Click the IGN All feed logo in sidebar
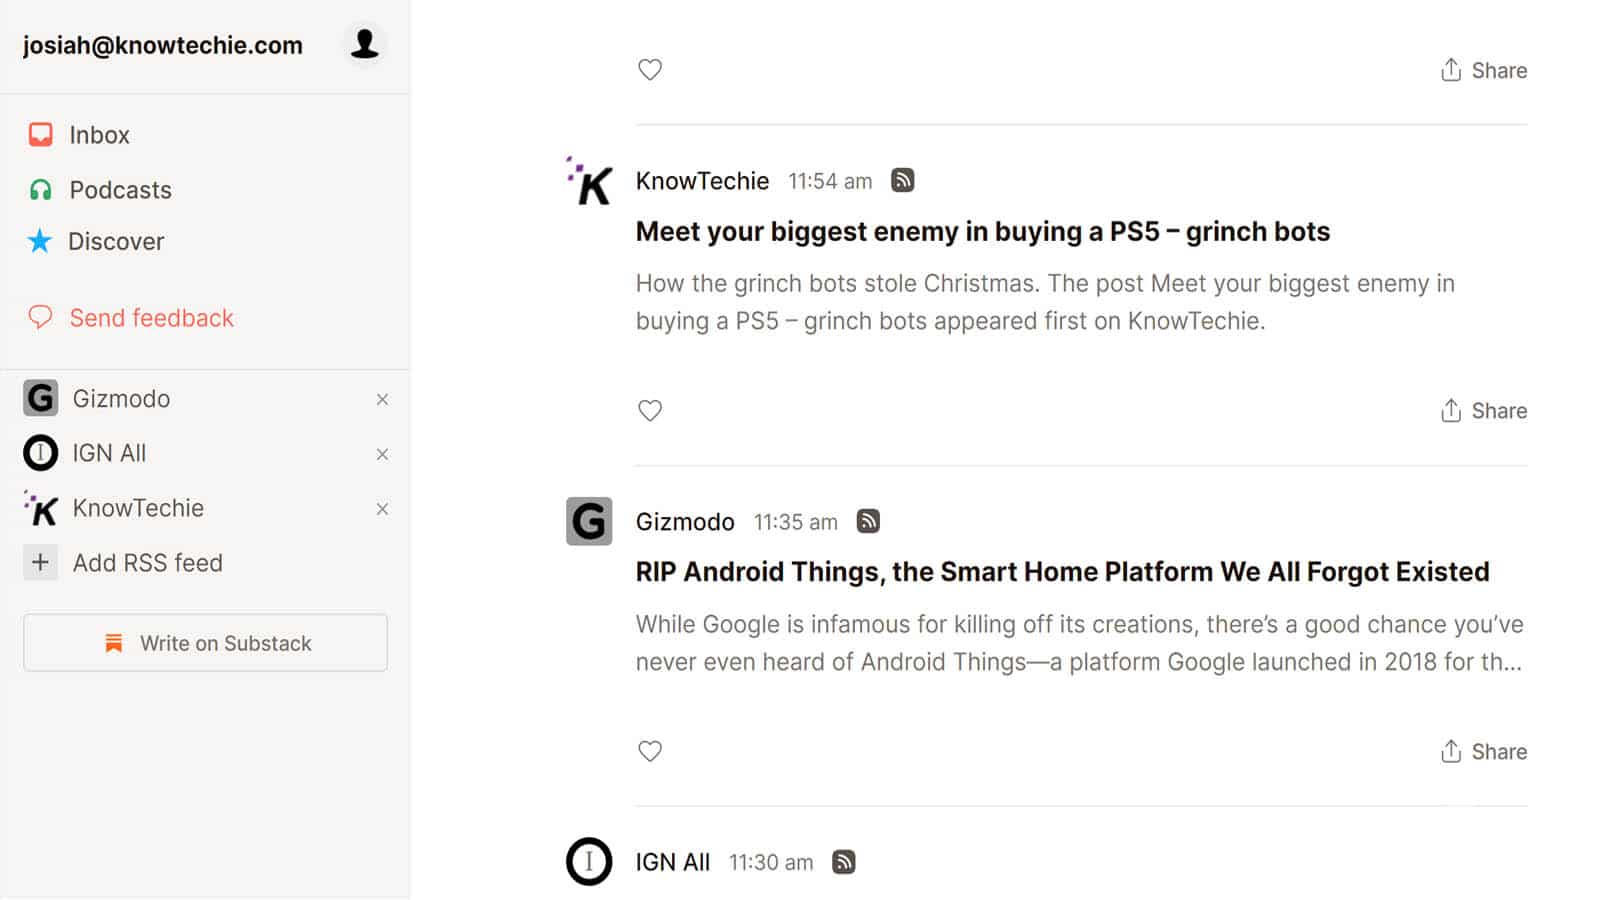Screen dimensions: 1600x900 tap(40, 452)
